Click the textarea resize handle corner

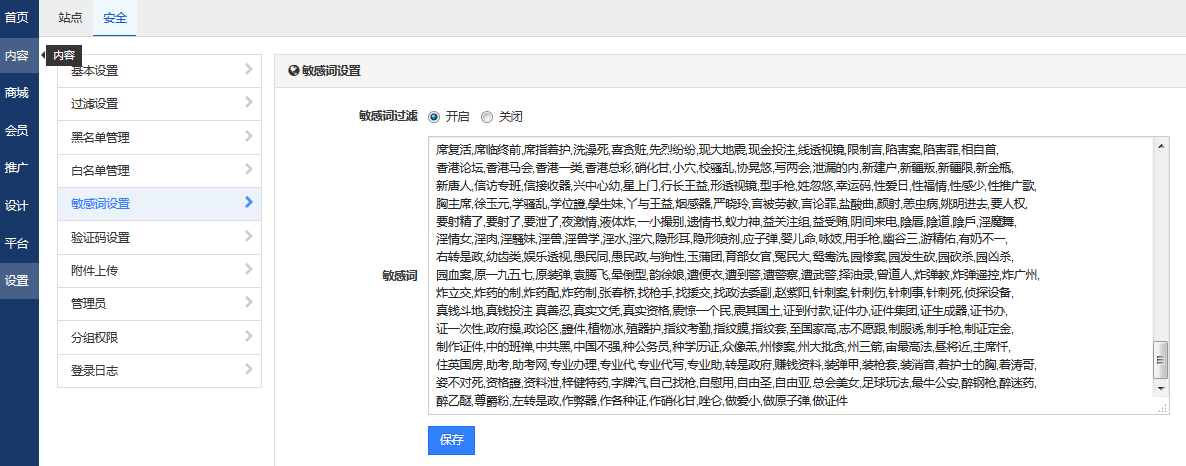[1163, 408]
